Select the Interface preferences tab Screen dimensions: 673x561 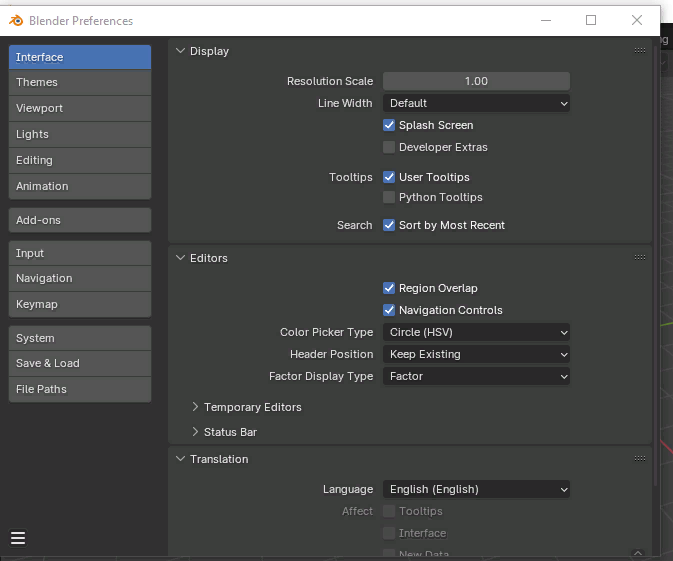pos(80,57)
